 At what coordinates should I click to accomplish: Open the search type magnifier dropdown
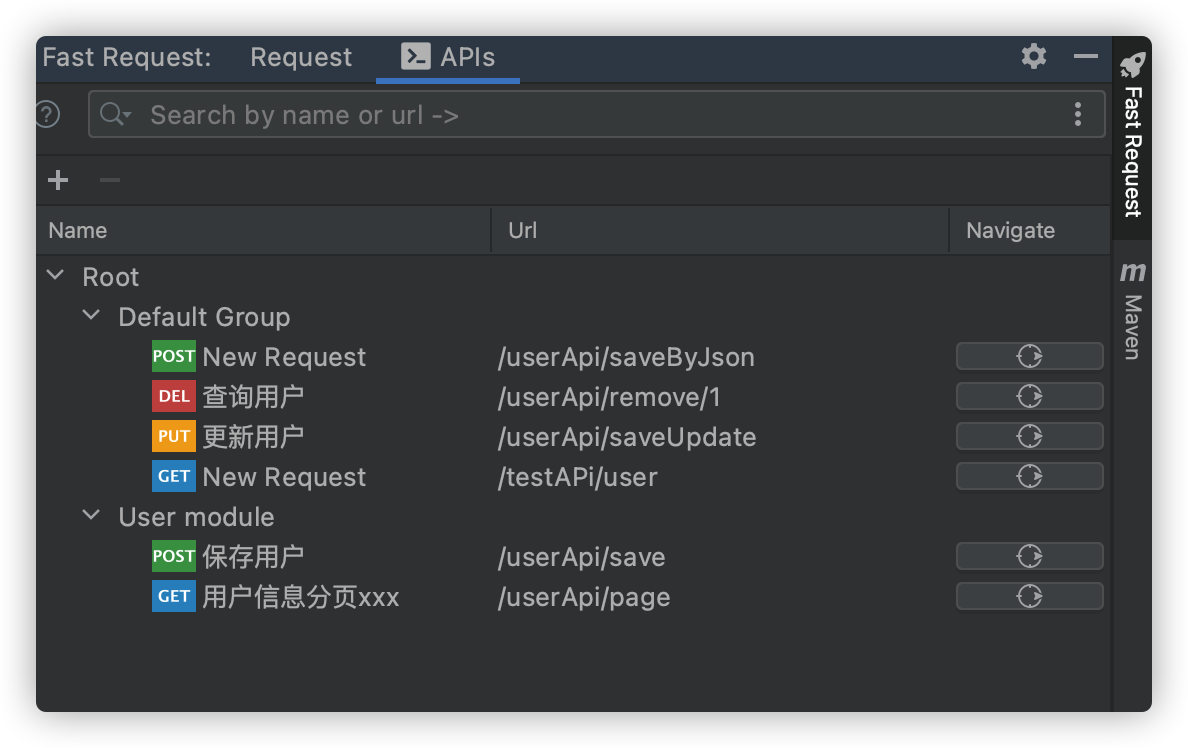click(x=113, y=114)
